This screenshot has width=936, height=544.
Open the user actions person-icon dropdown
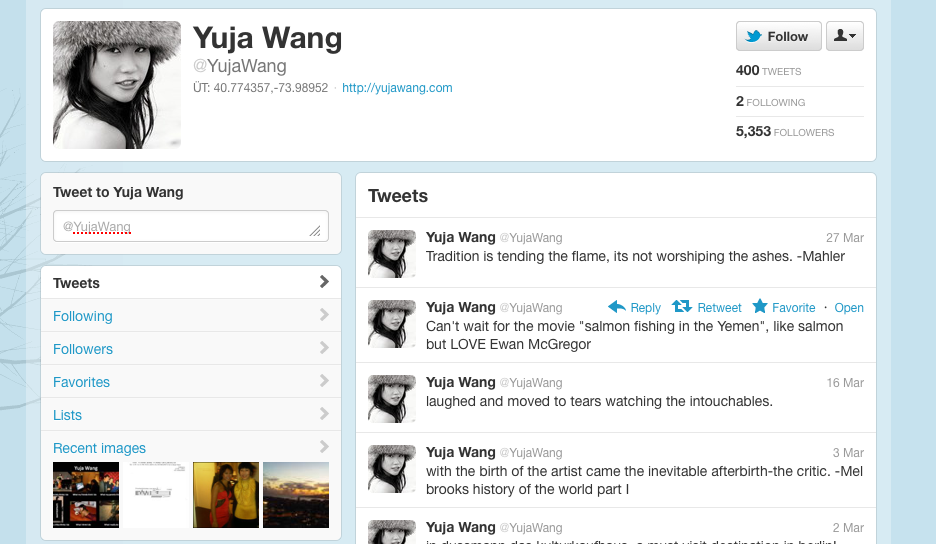click(x=845, y=36)
